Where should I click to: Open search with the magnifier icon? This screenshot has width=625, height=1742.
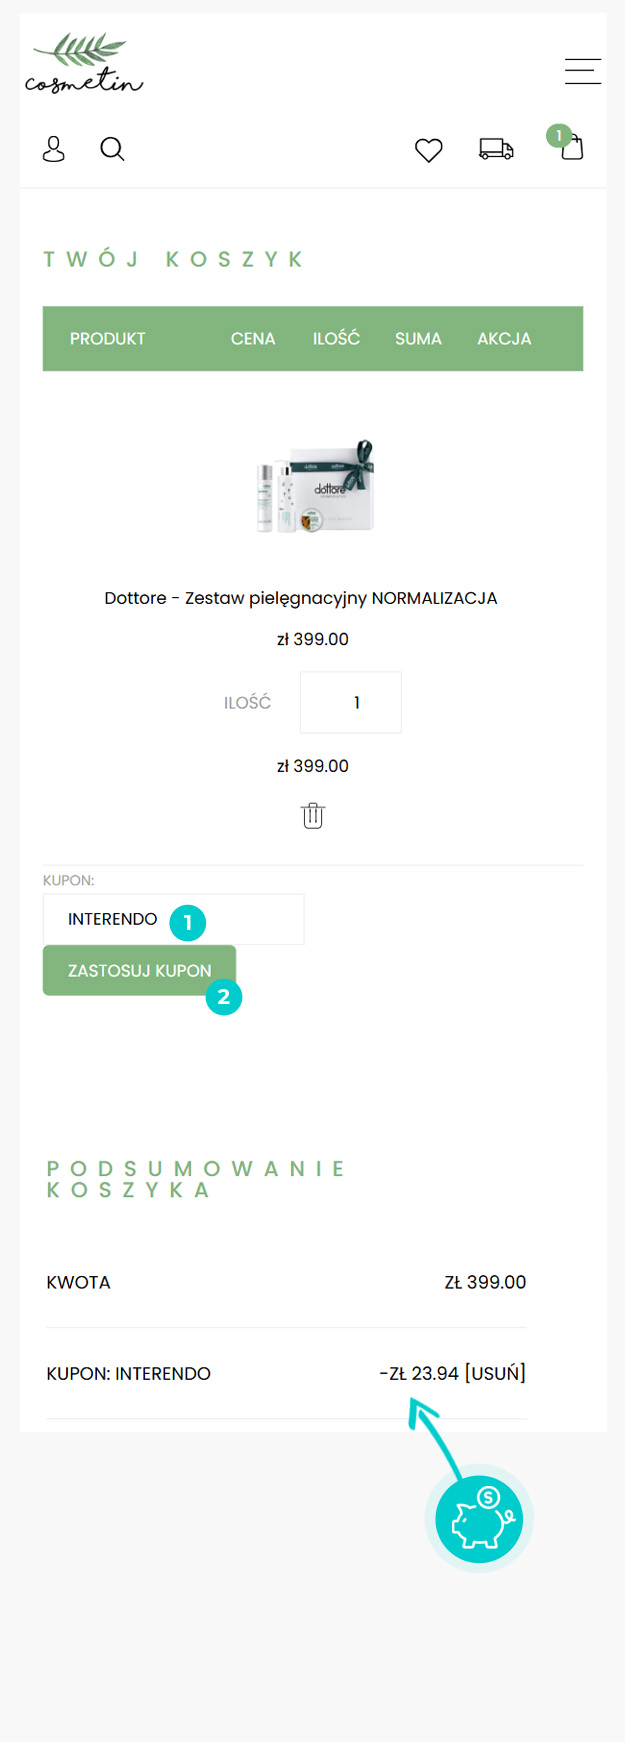tap(112, 149)
